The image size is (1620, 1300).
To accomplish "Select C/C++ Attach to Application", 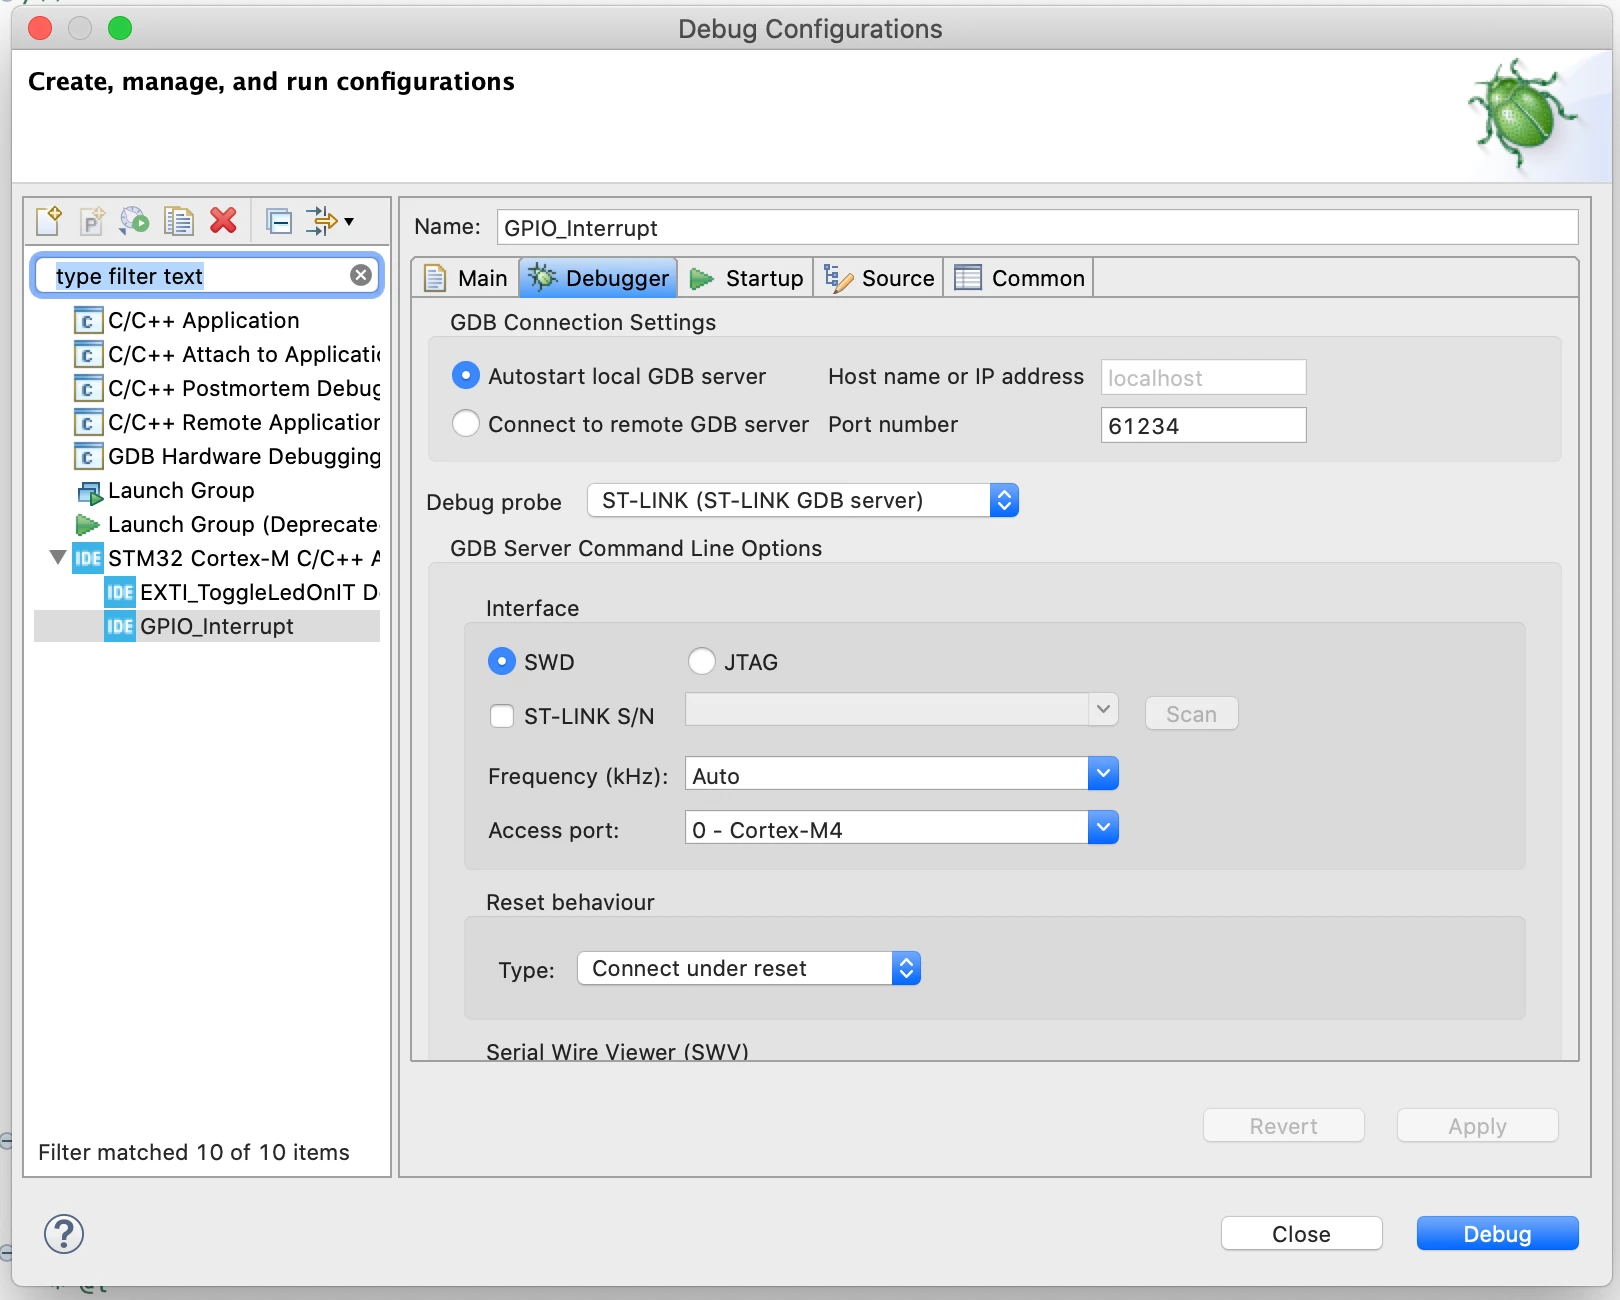I will pyautogui.click(x=227, y=355).
